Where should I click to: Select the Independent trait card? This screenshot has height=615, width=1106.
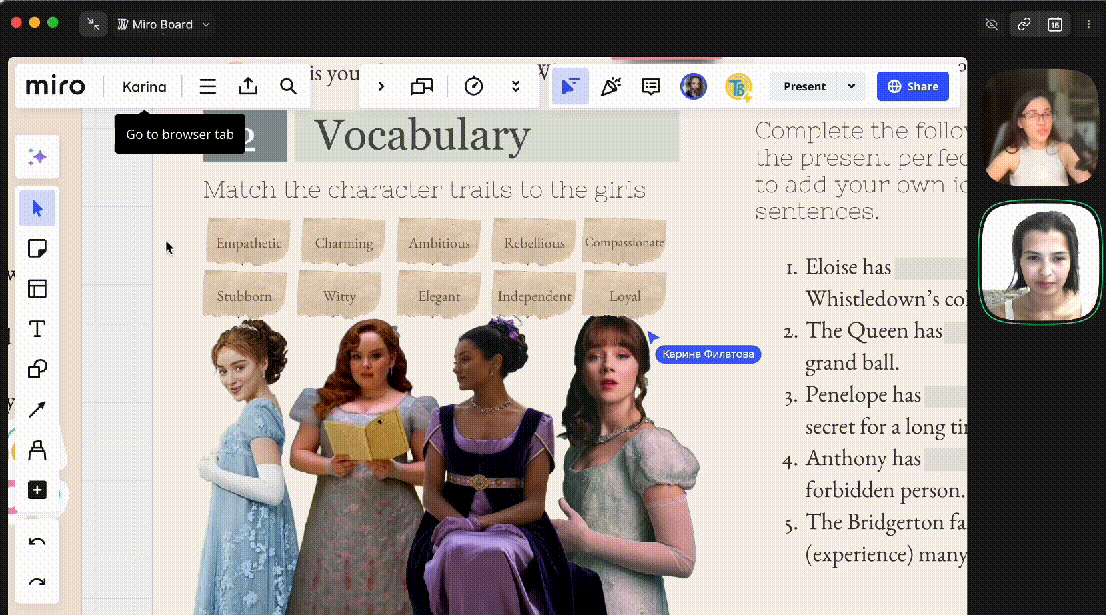[534, 296]
